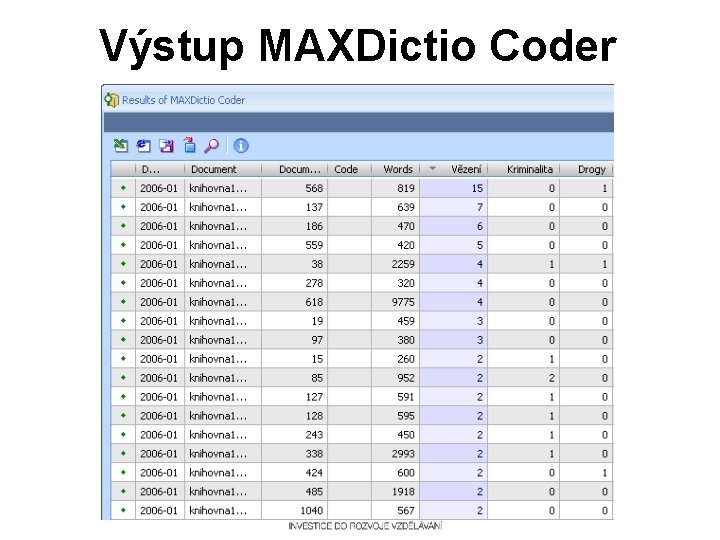Select the Vězení value 7
The width and height of the screenshot is (720, 540).
tap(454, 207)
